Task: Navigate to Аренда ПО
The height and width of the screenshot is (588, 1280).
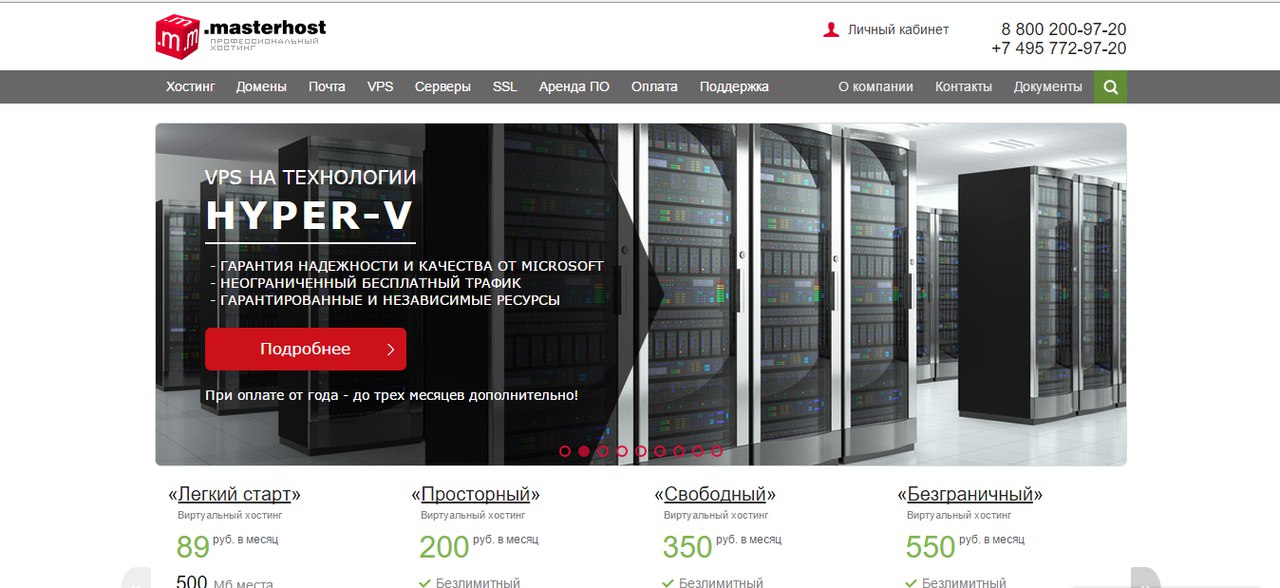Action: 574,87
